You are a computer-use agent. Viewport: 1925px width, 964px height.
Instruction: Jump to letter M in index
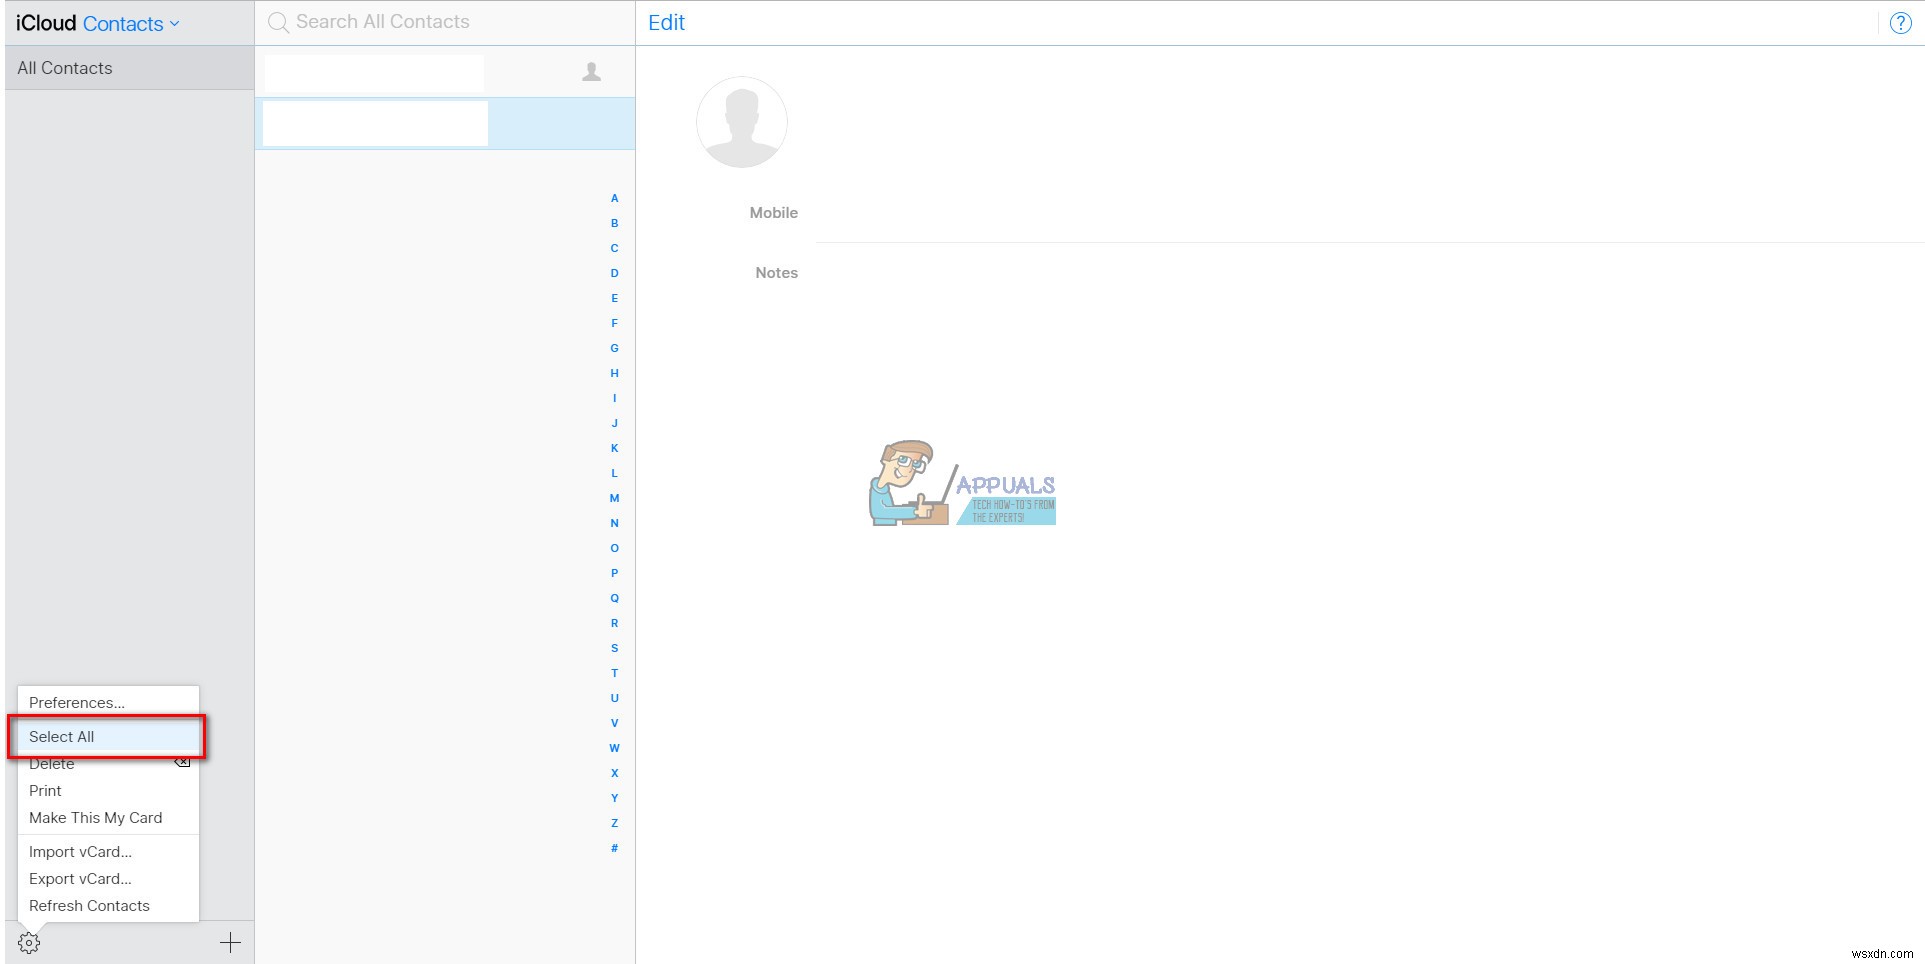tap(614, 498)
